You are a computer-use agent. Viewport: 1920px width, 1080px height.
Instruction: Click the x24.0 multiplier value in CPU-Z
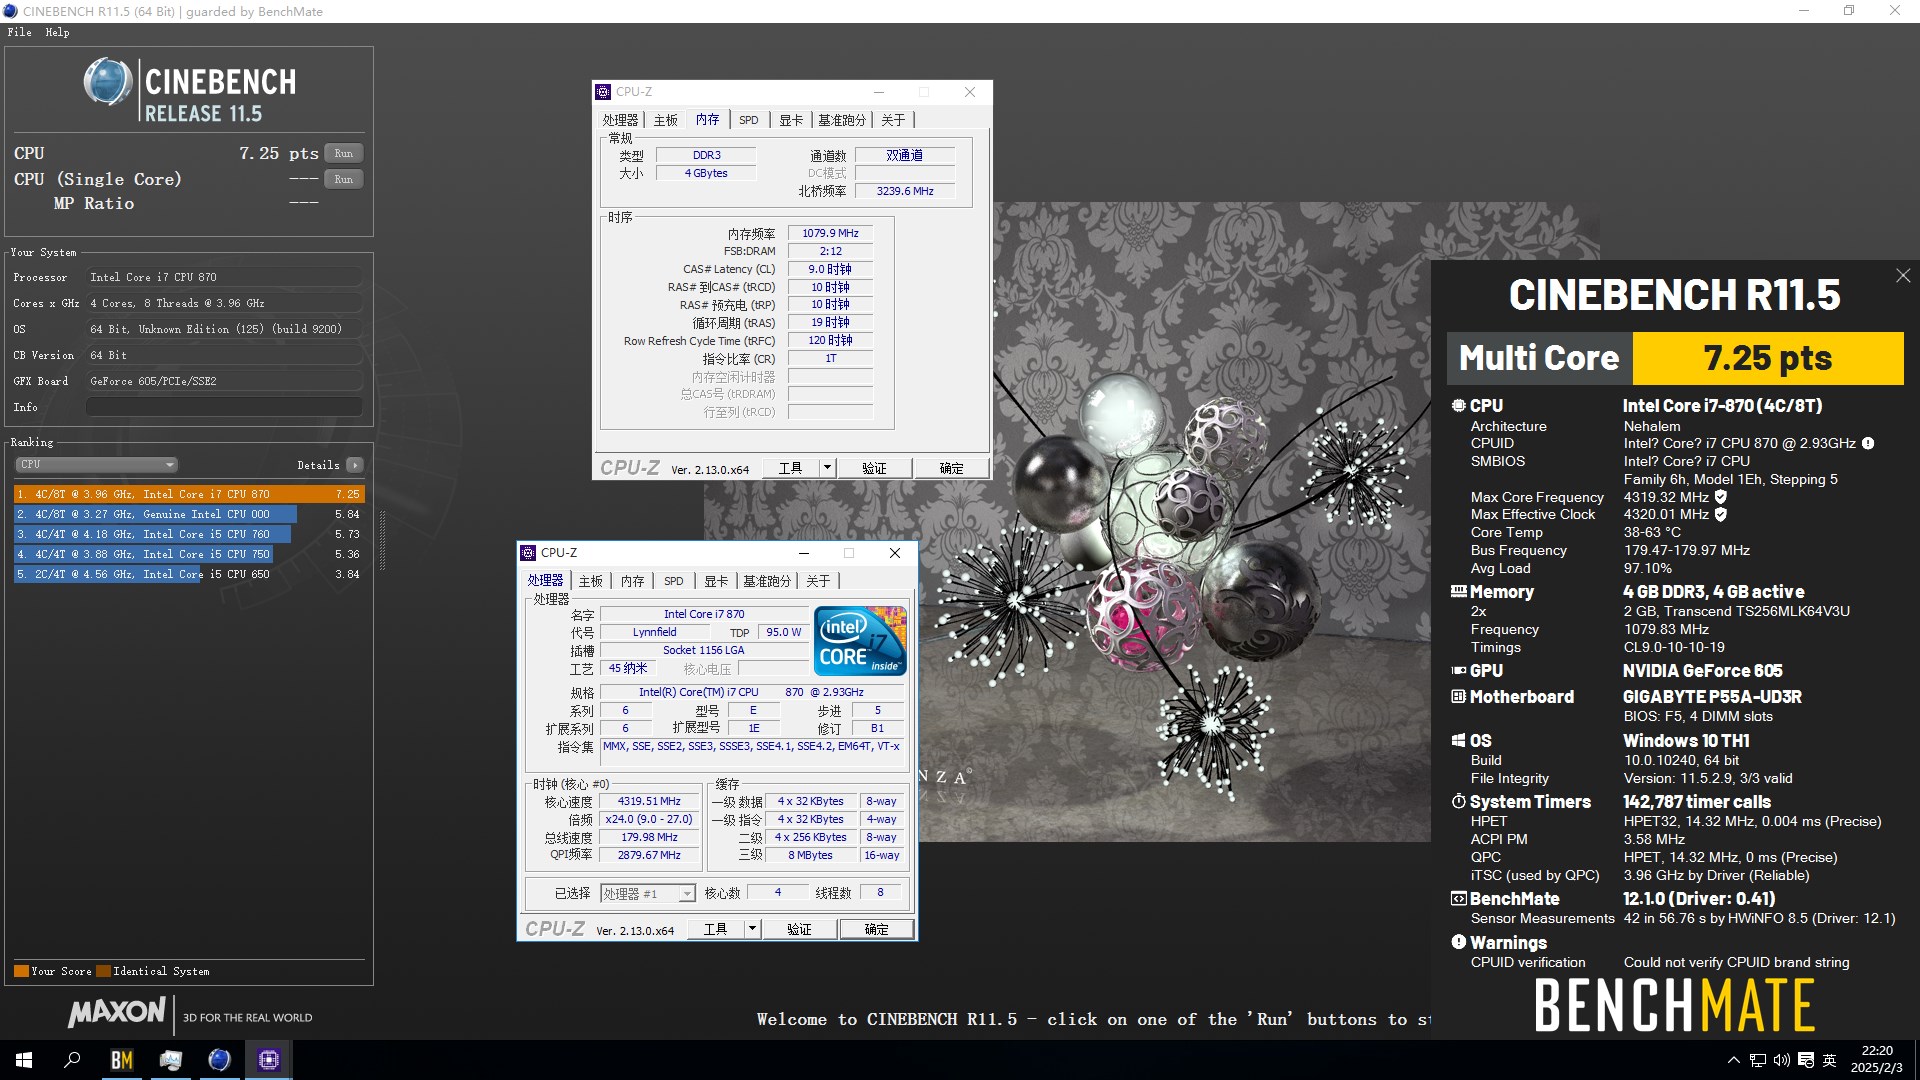[x=649, y=819]
